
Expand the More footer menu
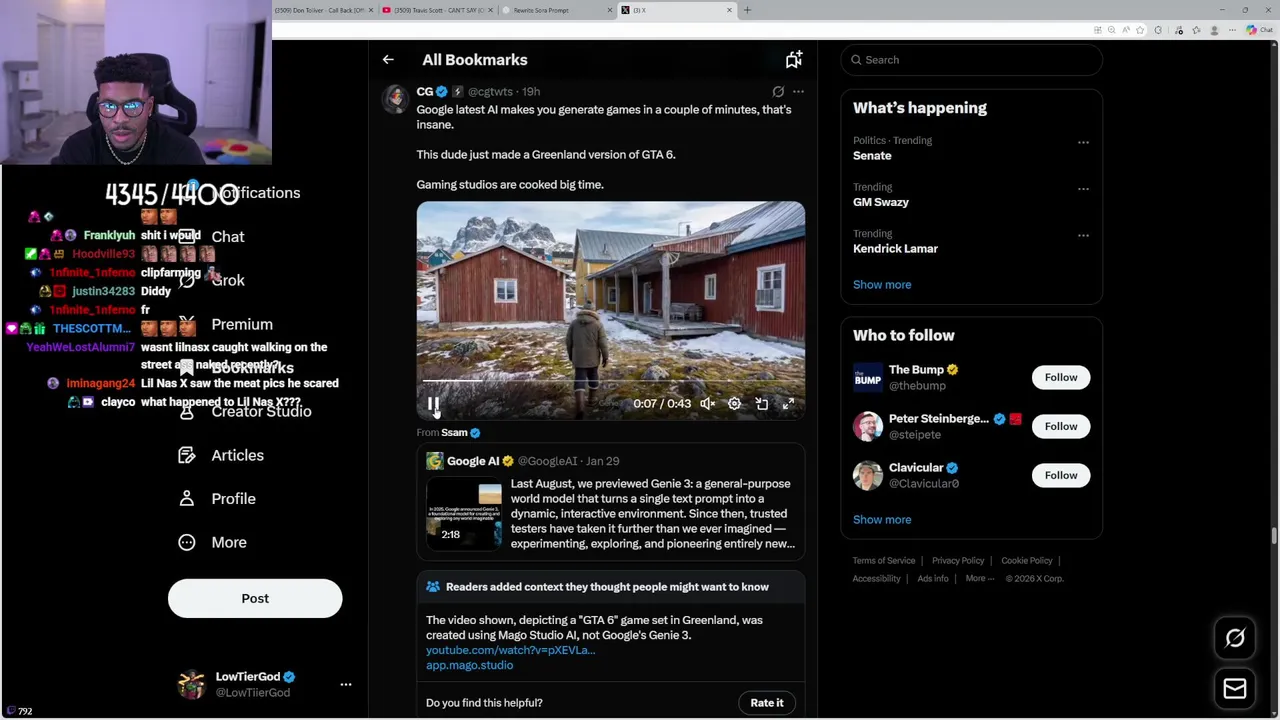979,579
